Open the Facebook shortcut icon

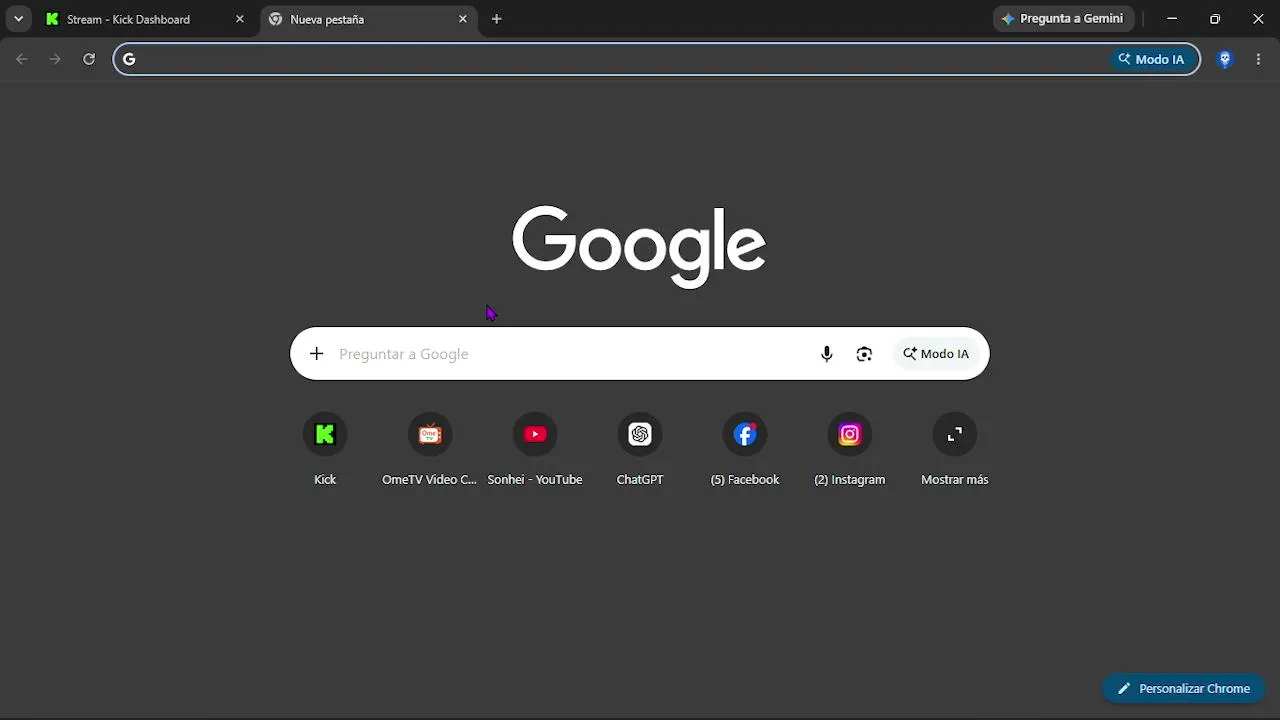tap(745, 434)
